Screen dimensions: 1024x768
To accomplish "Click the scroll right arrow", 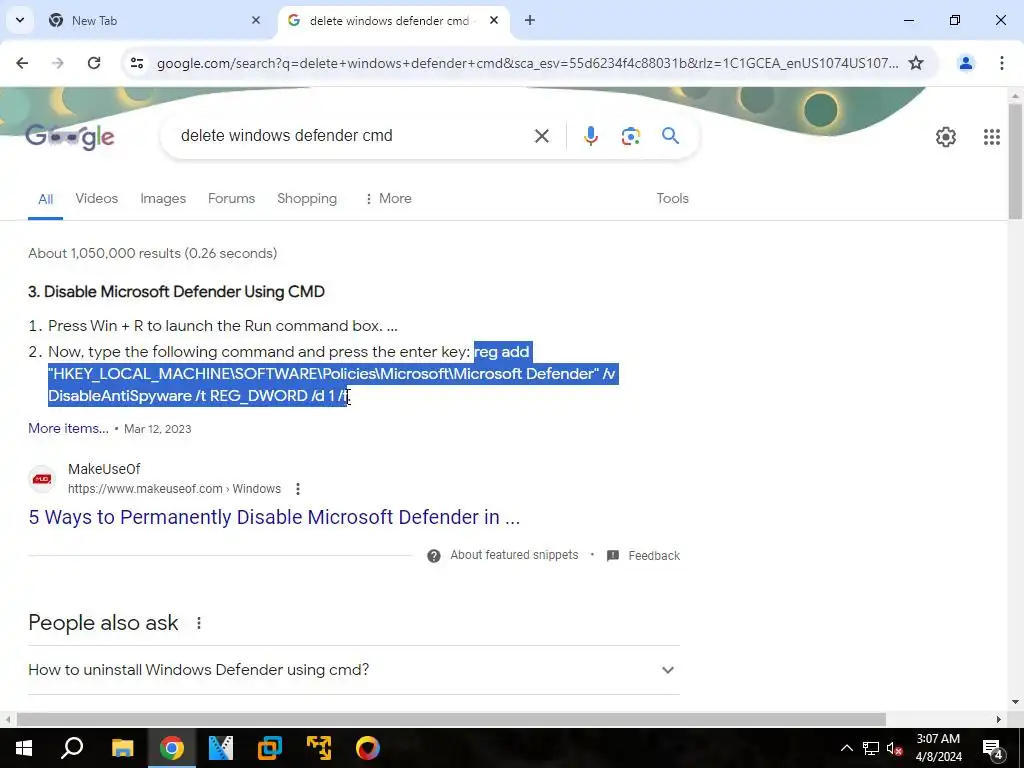I will 999,719.
